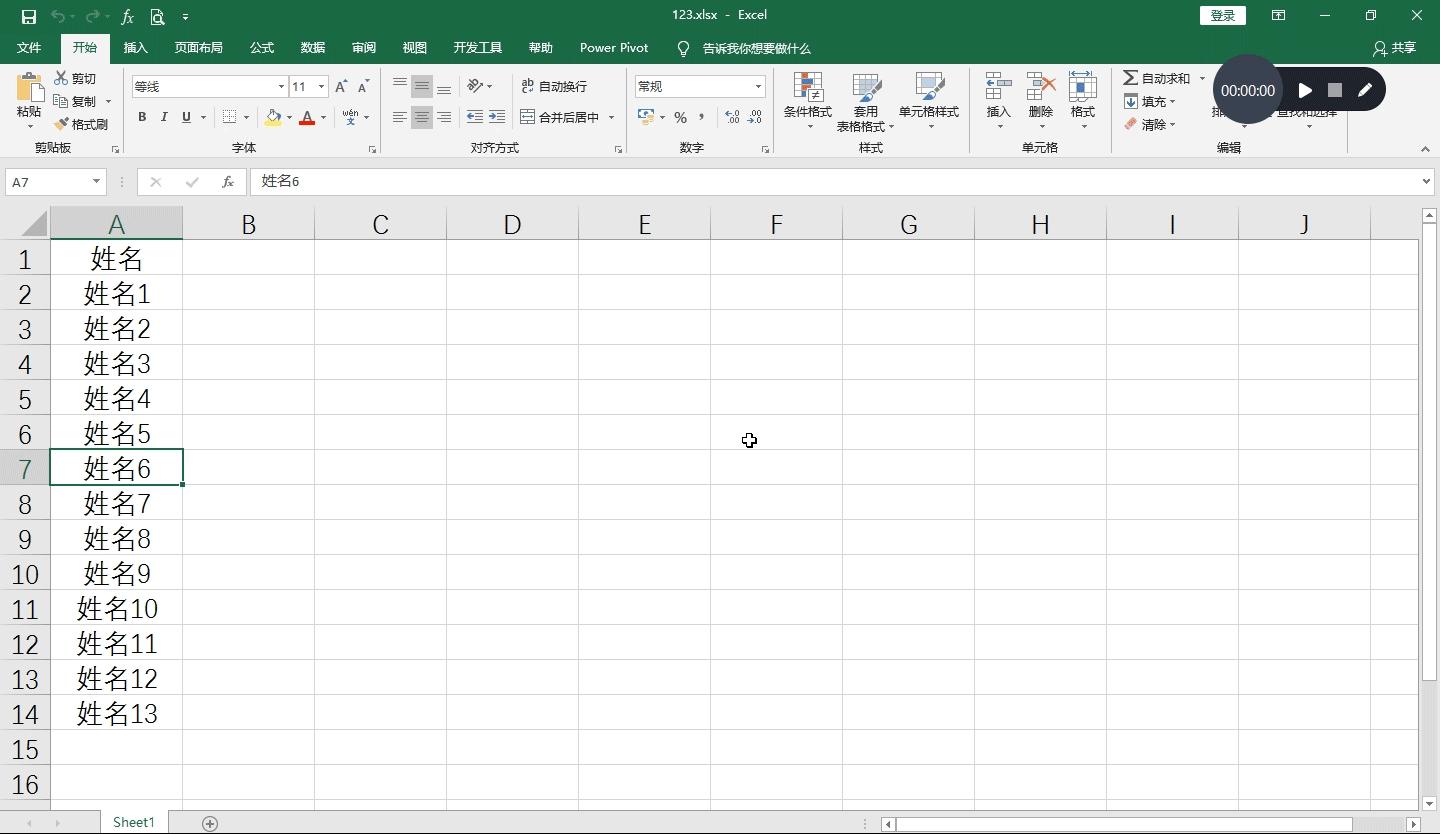1440x834 pixels.
Task: Switch to the Power Pivot tab
Action: pos(614,48)
